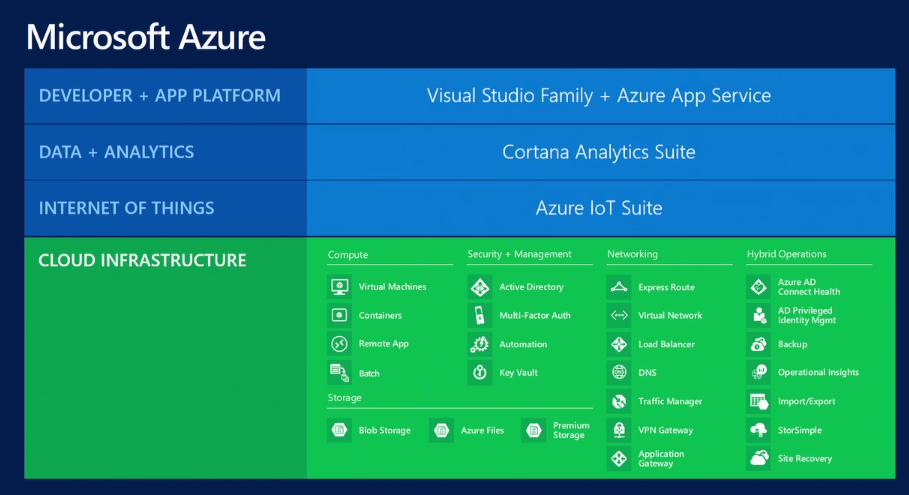Select the Operational Insights icon
Image resolution: width=909 pixels, height=495 pixels.
tap(759, 372)
